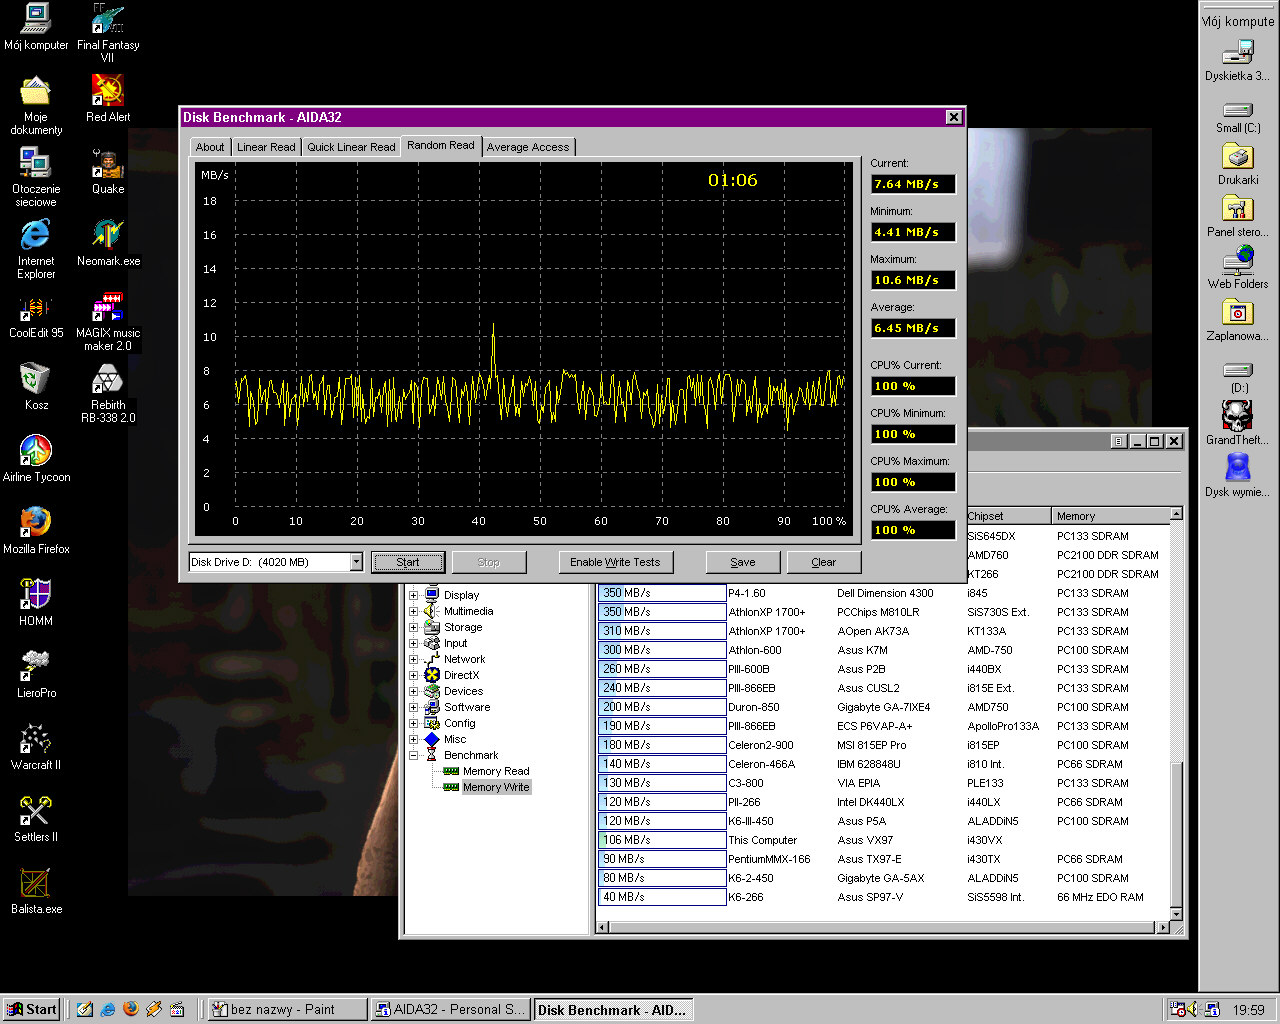Click the Firefox quick launch icon in taskbar
Image resolution: width=1280 pixels, height=1024 pixels.
[x=130, y=1009]
